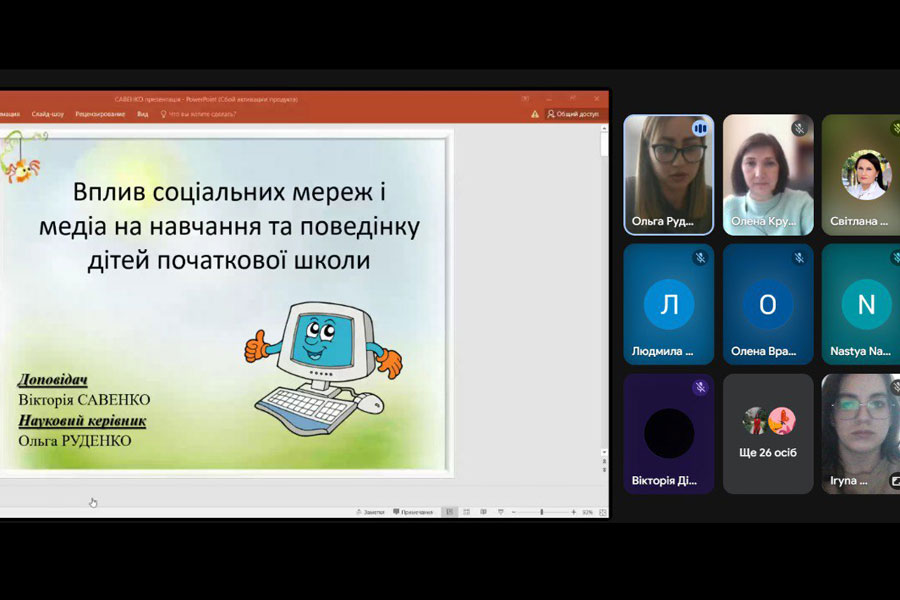Select Олена Кру... participant video tile

pos(768,175)
